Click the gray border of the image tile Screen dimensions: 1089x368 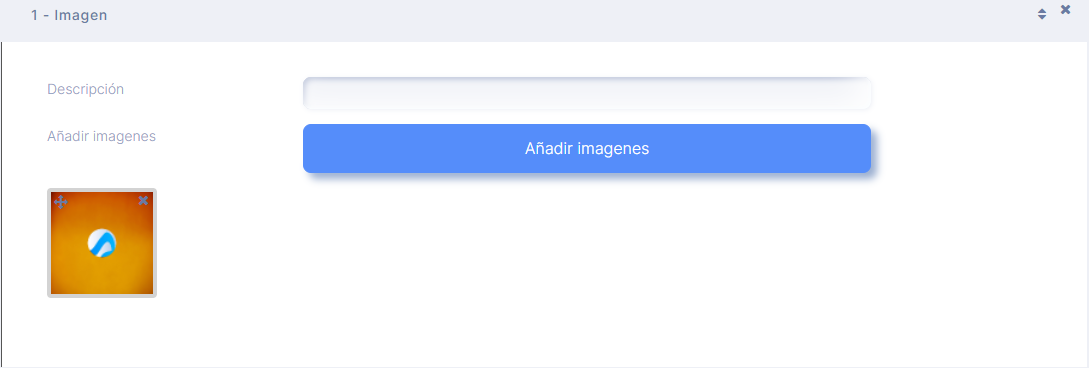click(49, 243)
